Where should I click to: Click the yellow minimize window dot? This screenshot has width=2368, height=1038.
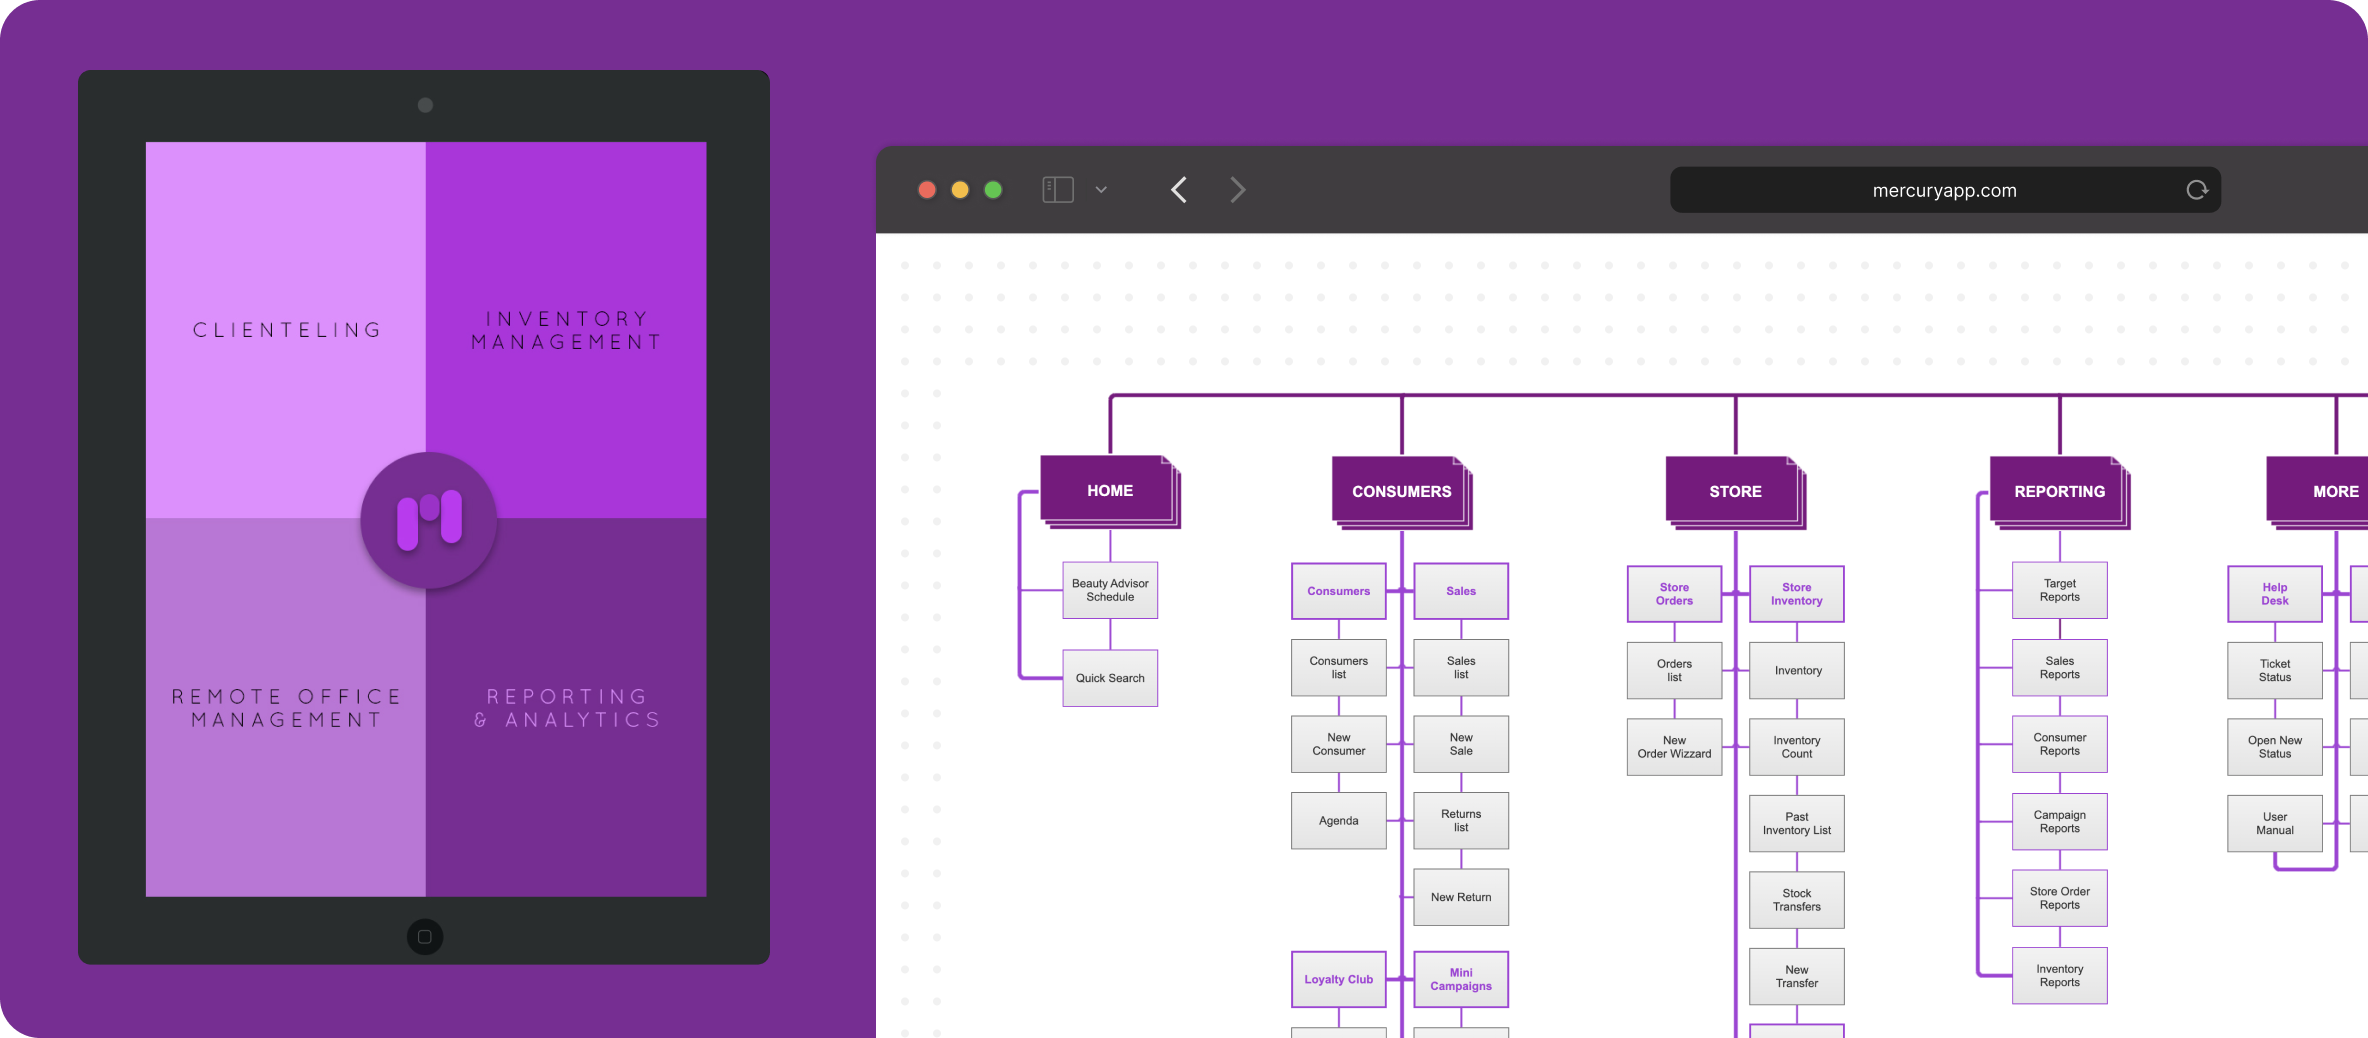coord(960,190)
